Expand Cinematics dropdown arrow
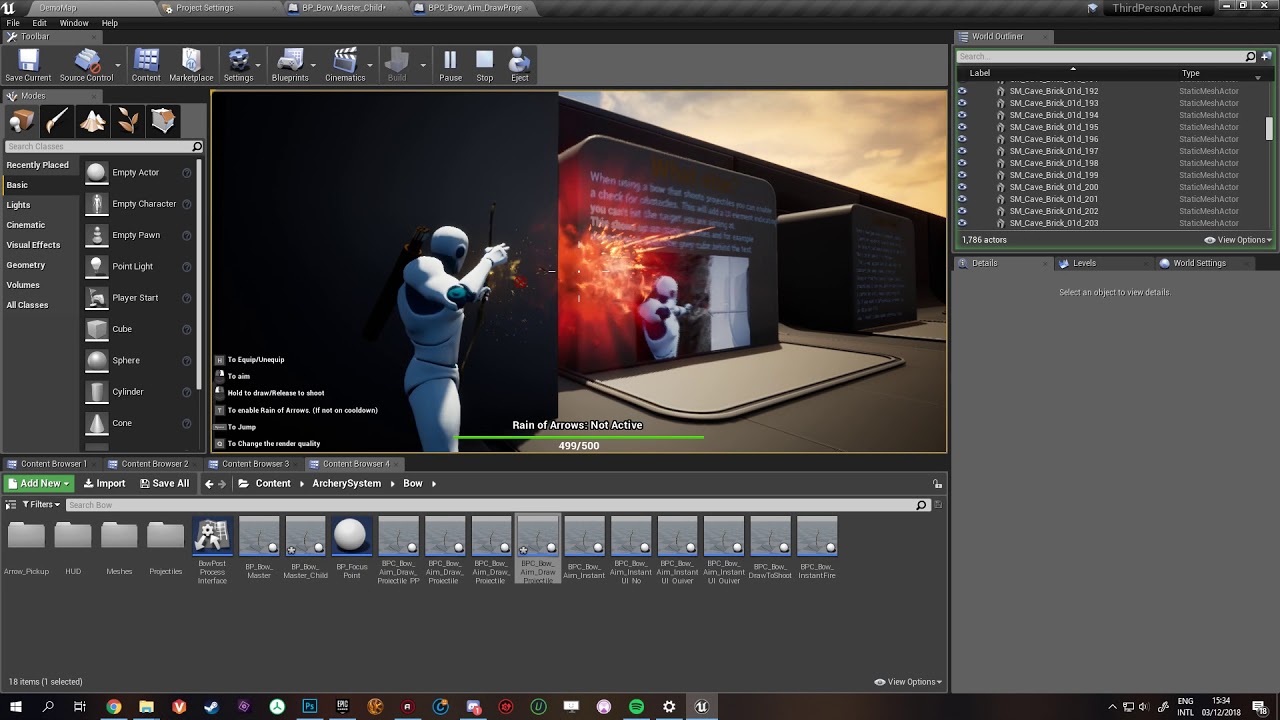The width and height of the screenshot is (1280, 720). 371,65
